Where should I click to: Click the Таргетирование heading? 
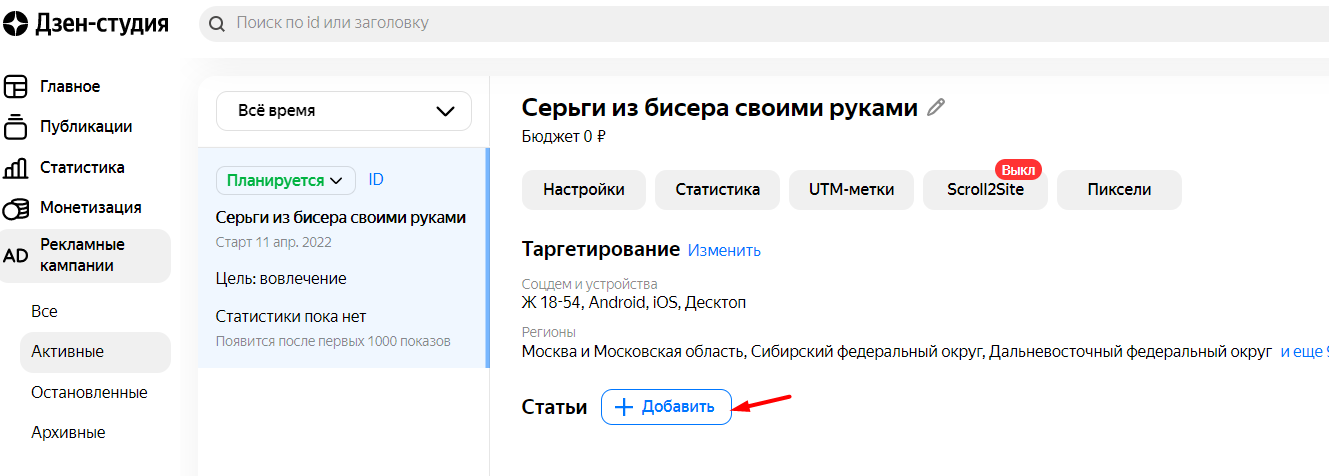coord(600,249)
